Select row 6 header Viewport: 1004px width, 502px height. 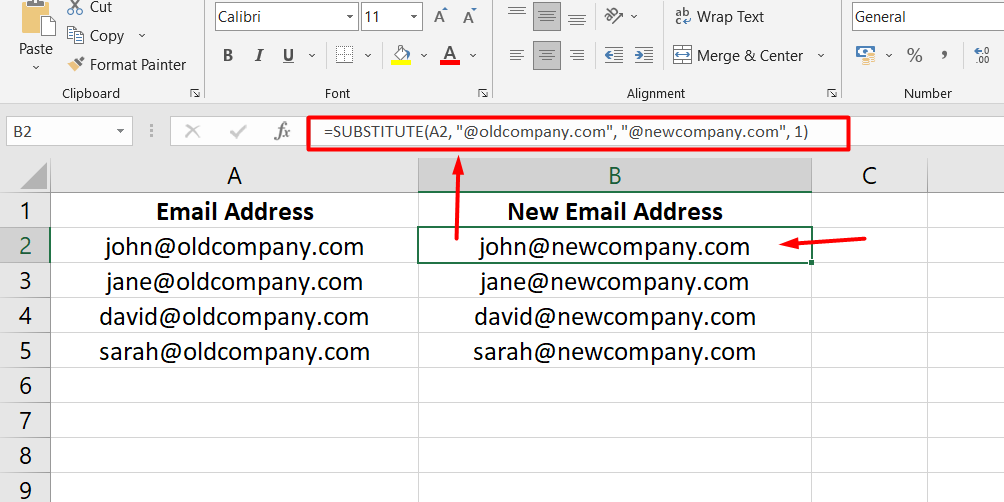(x=25, y=385)
